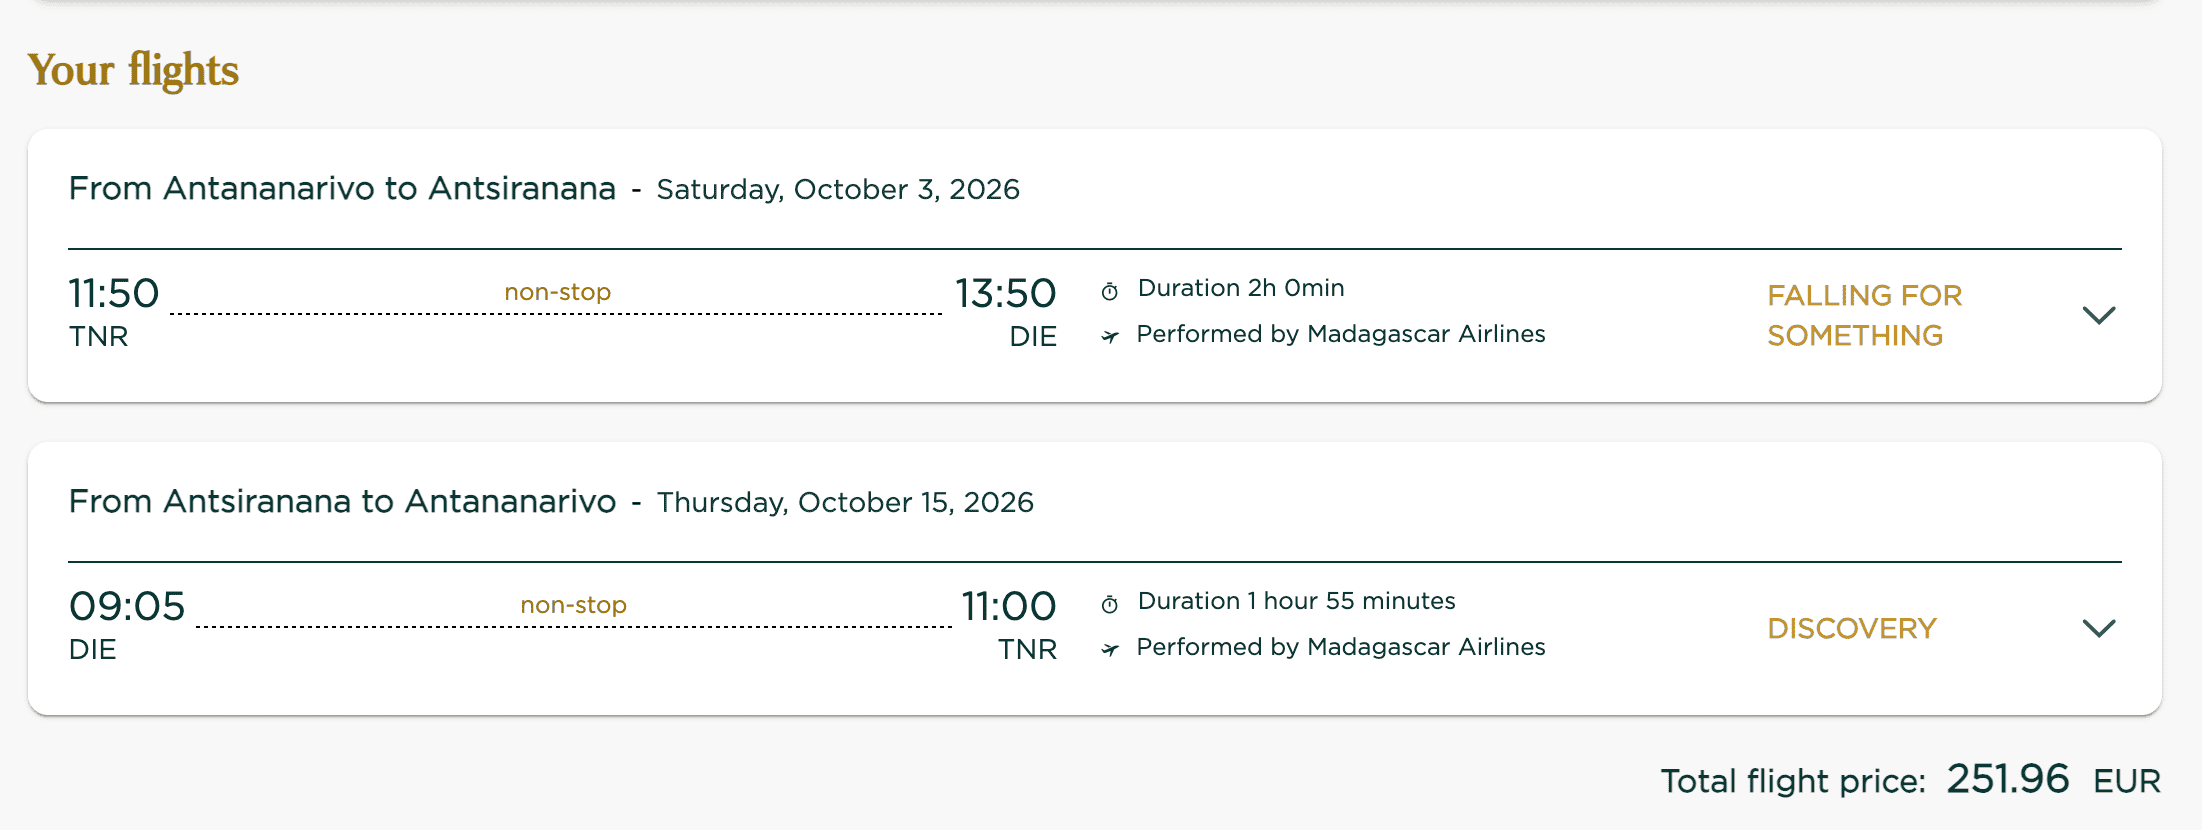Click the airplane icon on the outbound flight
Image resolution: width=2202 pixels, height=830 pixels.
click(x=1110, y=337)
